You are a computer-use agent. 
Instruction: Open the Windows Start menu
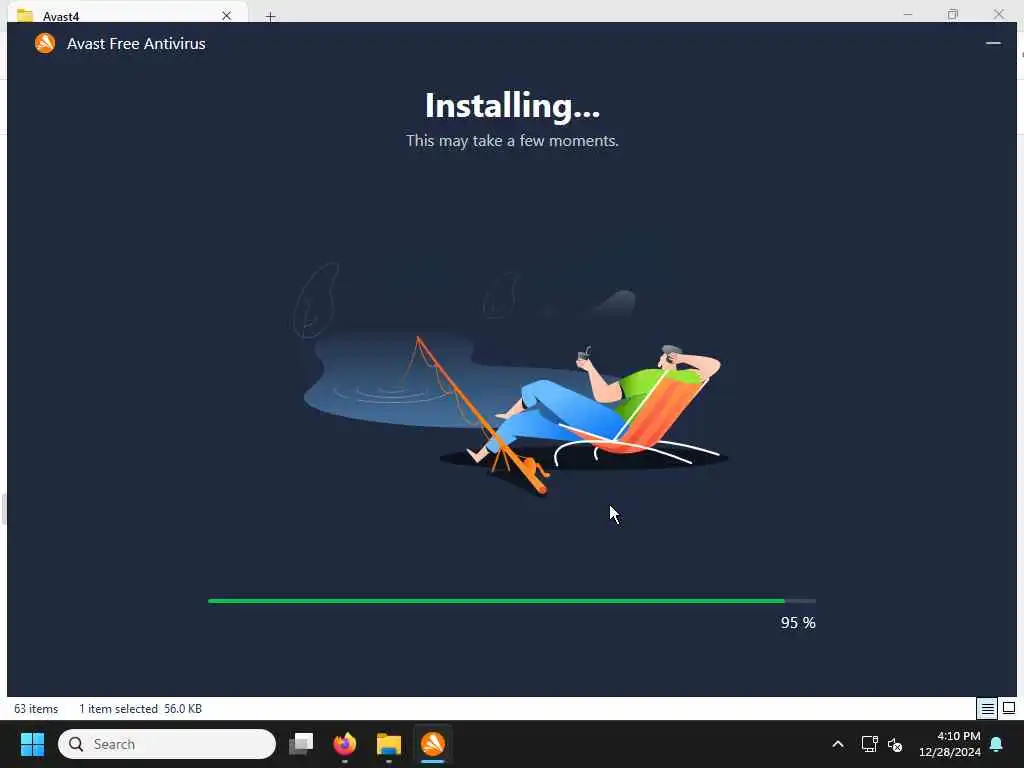click(32, 744)
